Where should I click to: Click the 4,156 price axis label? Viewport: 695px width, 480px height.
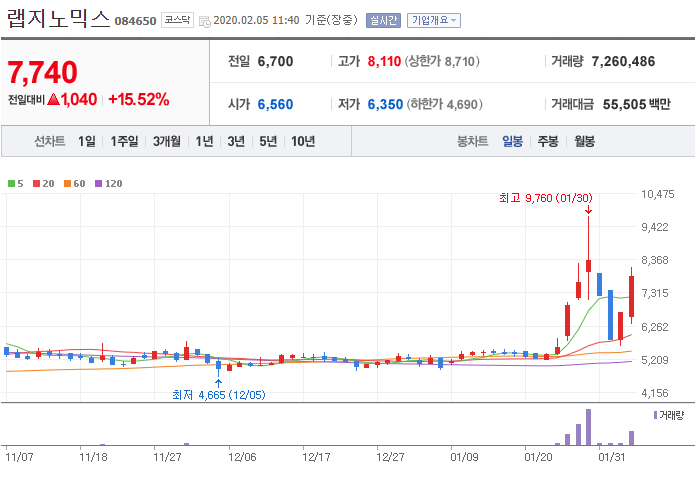pyautogui.click(x=655, y=393)
